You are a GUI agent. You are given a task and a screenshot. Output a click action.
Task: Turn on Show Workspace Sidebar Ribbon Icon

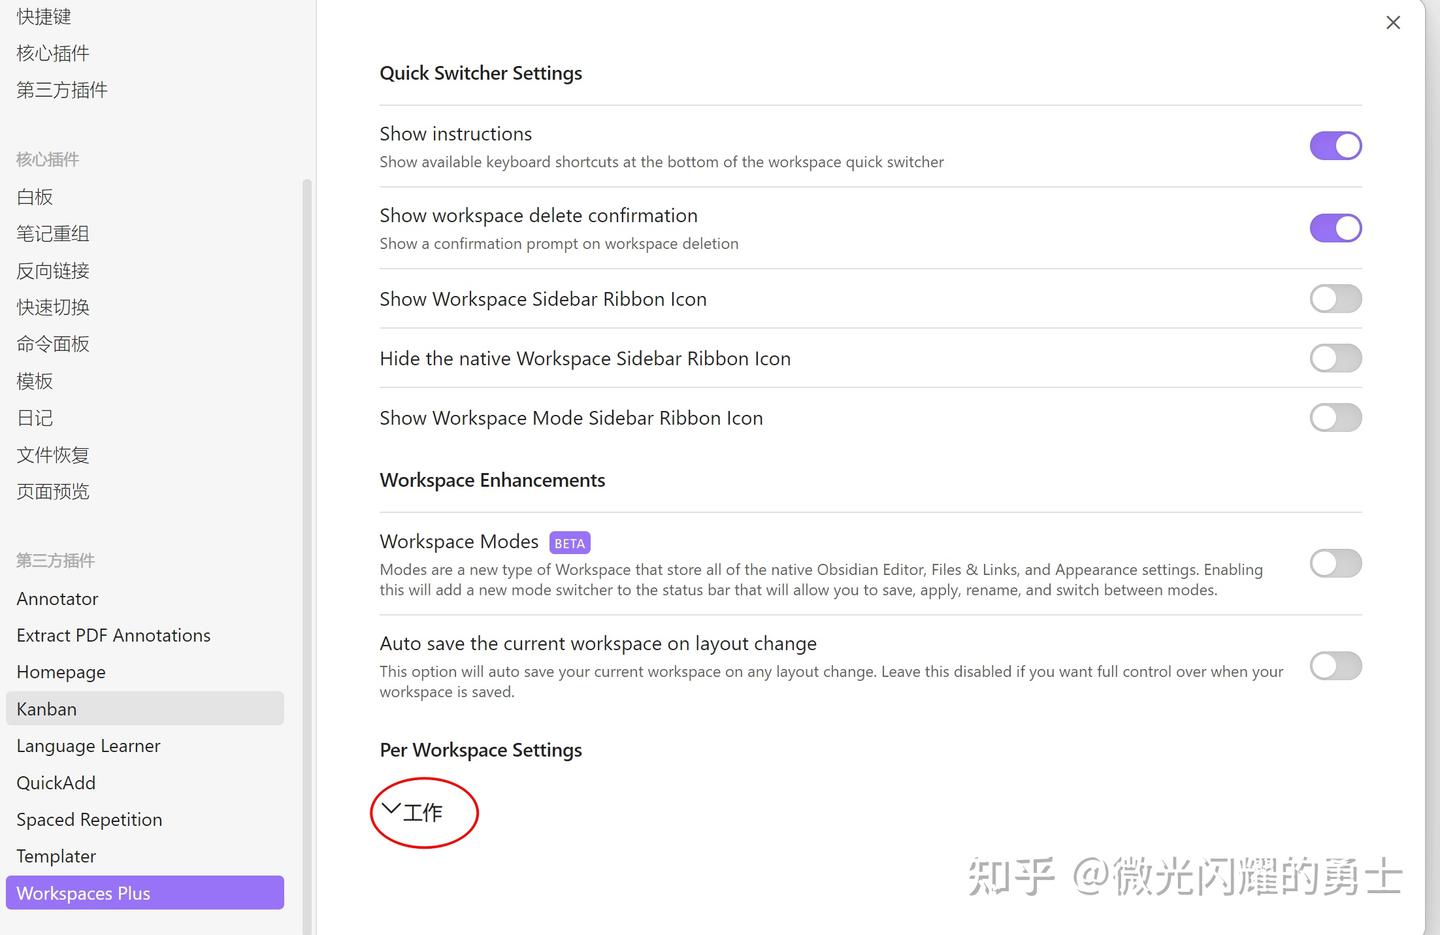(x=1336, y=298)
